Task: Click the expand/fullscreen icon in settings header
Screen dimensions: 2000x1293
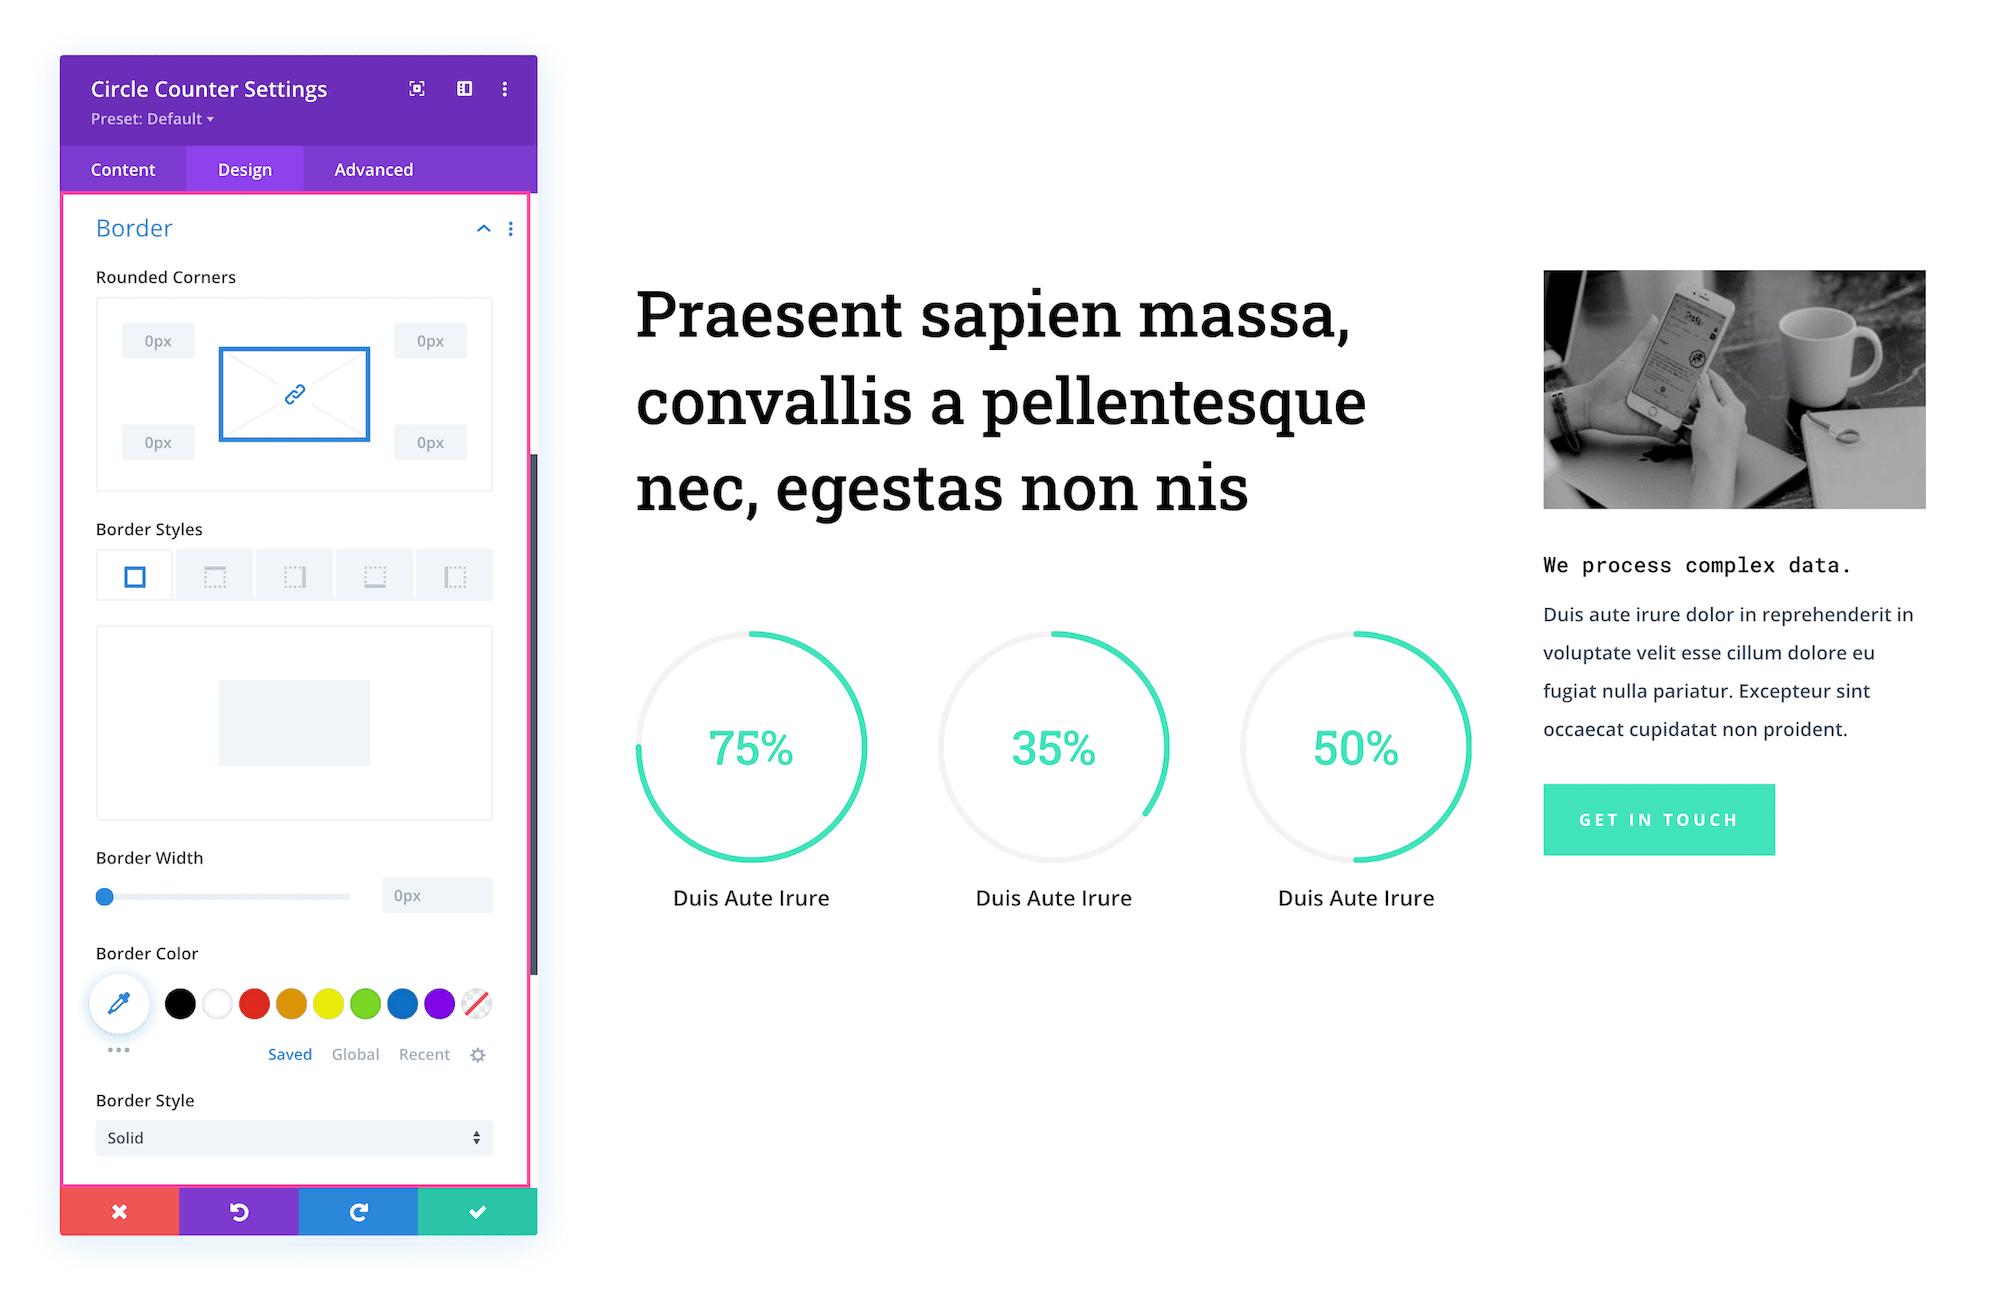Action: click(x=417, y=90)
